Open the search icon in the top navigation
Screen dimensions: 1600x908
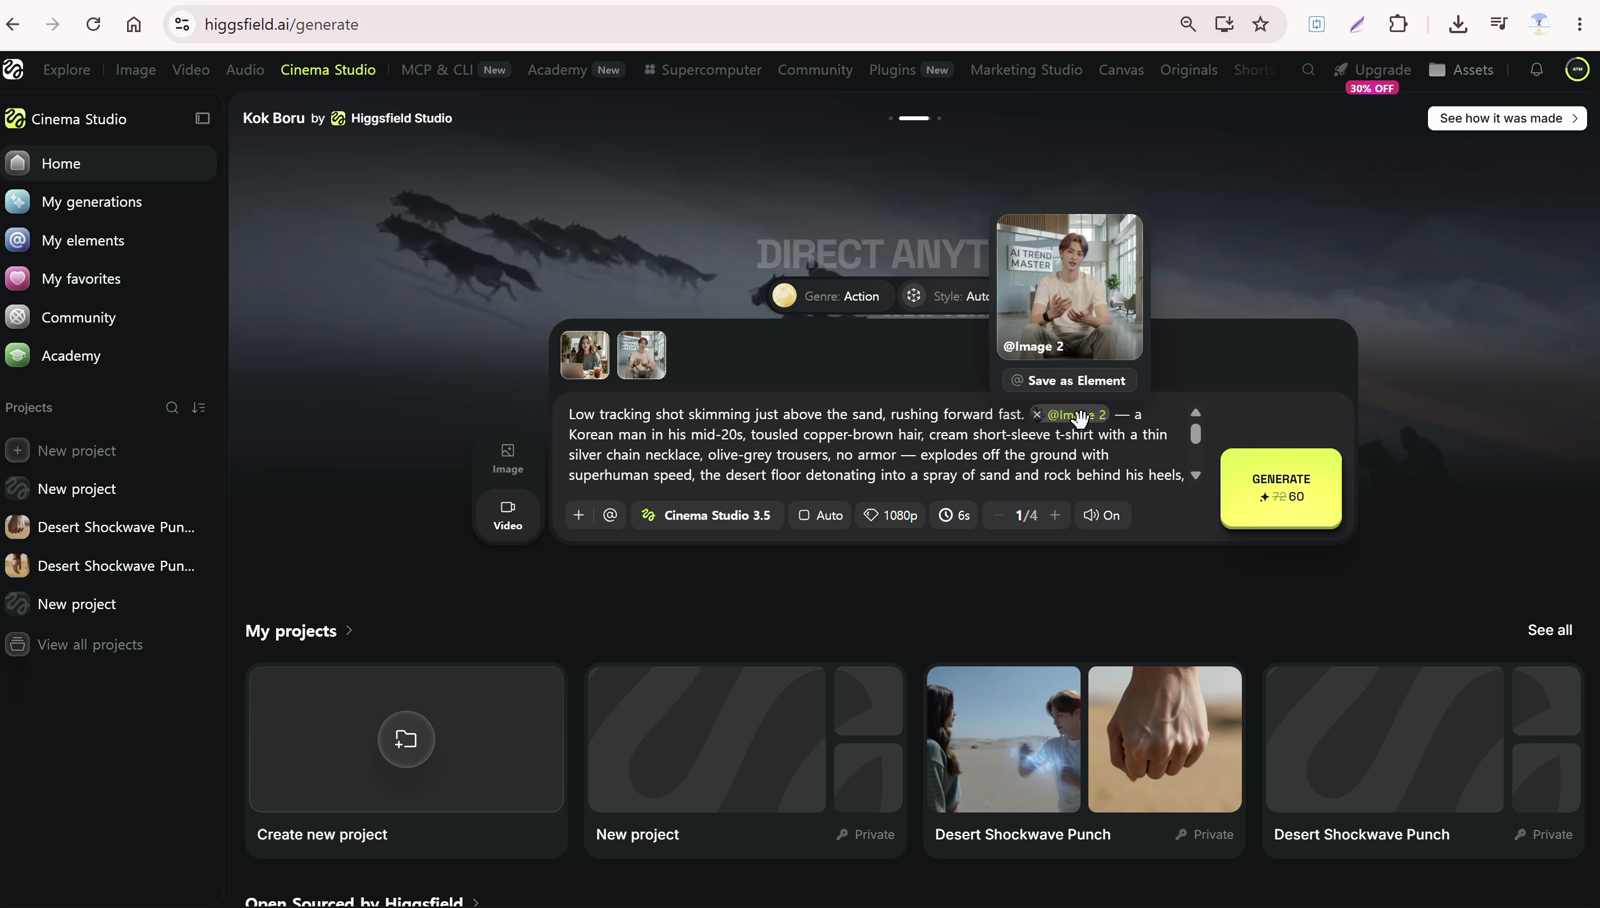click(1308, 70)
